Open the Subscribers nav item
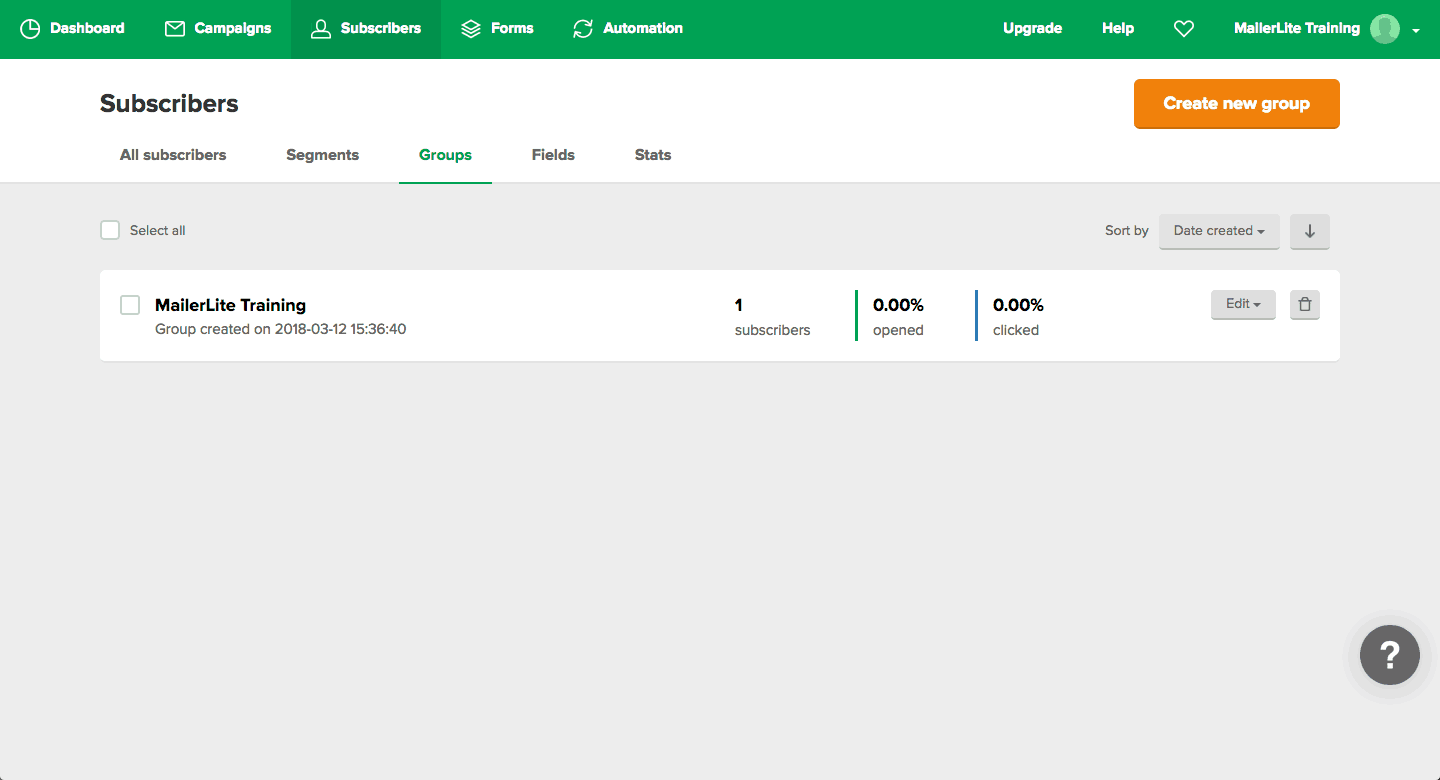 coord(366,29)
